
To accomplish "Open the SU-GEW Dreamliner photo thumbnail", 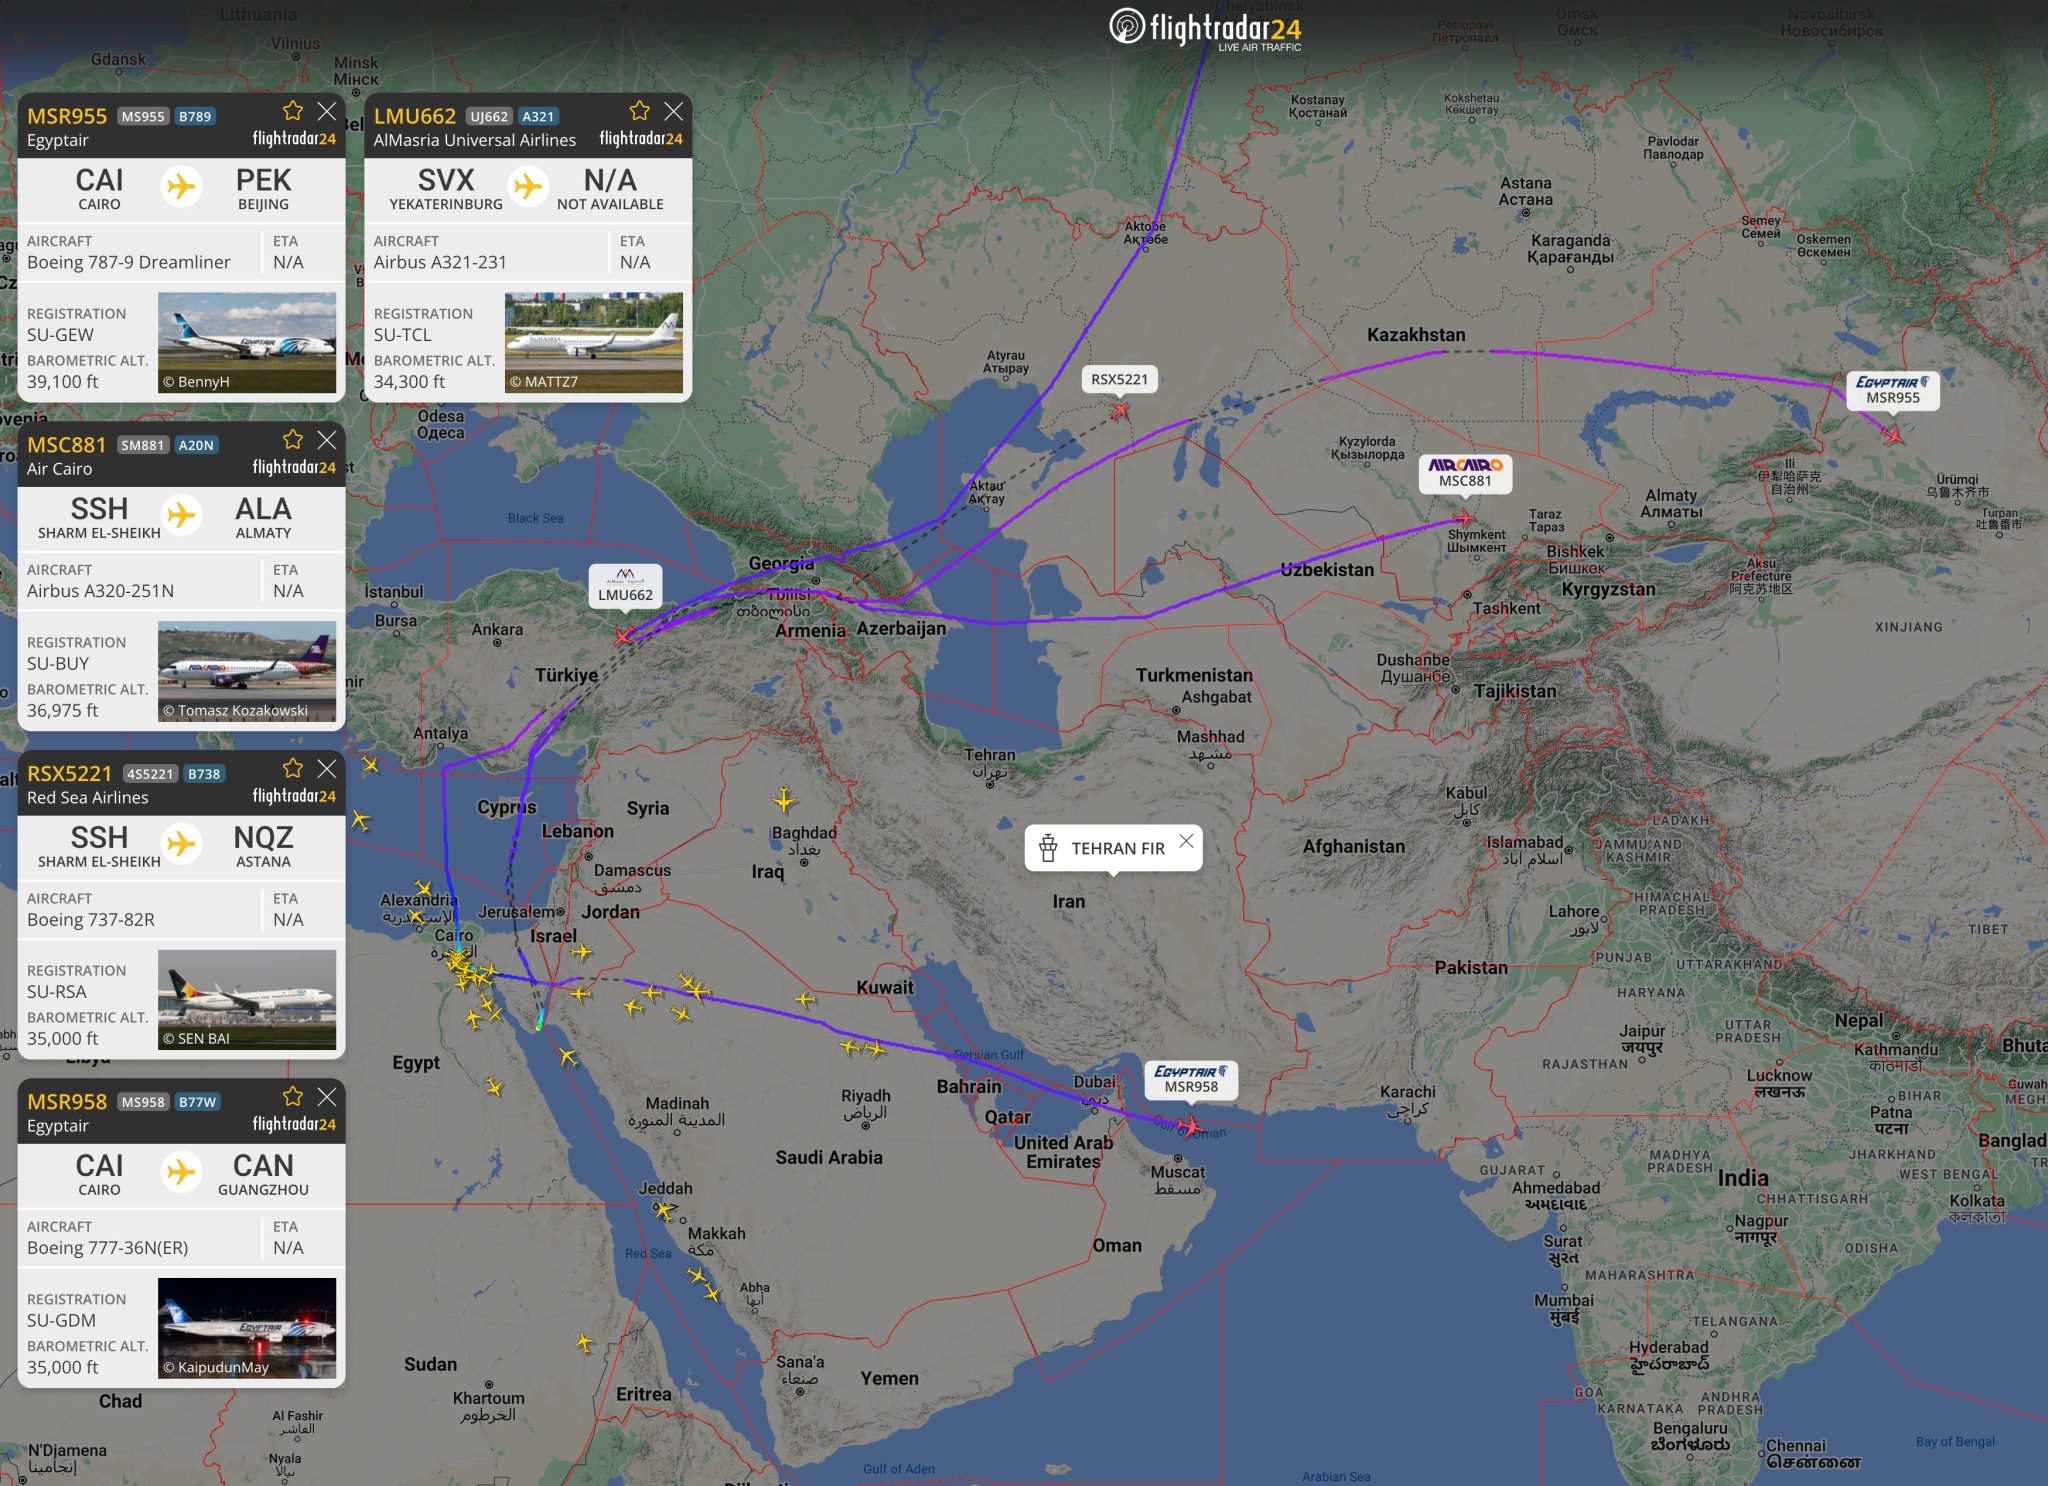I will click(x=247, y=342).
